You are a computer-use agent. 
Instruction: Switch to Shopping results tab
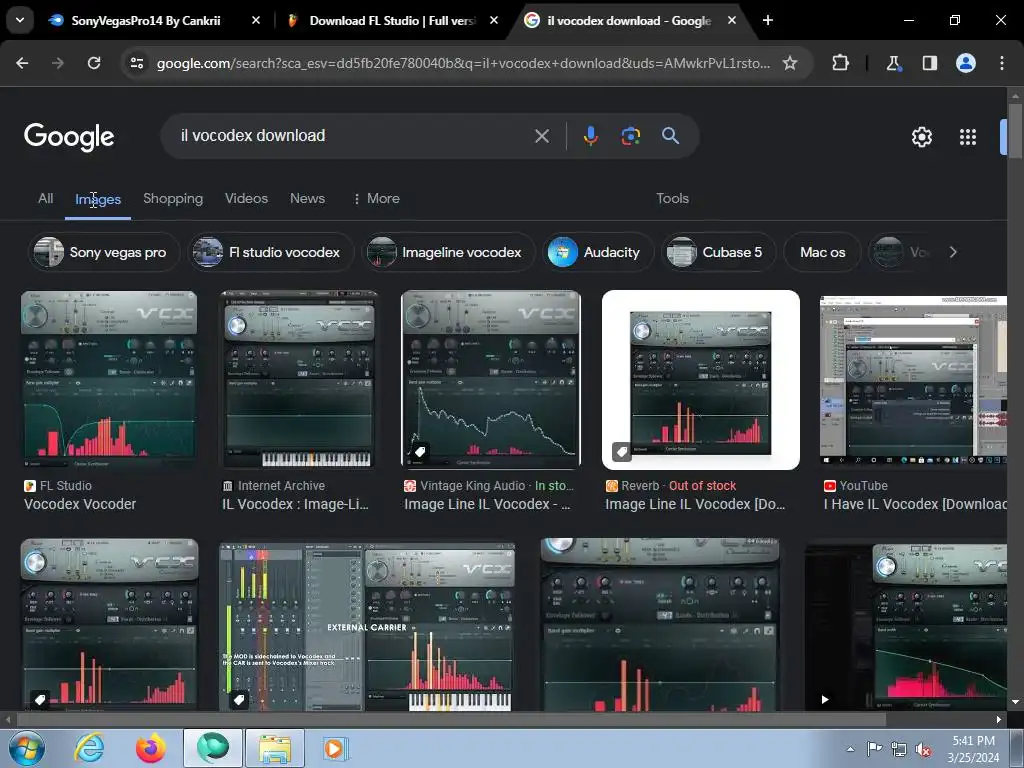pyautogui.click(x=173, y=199)
